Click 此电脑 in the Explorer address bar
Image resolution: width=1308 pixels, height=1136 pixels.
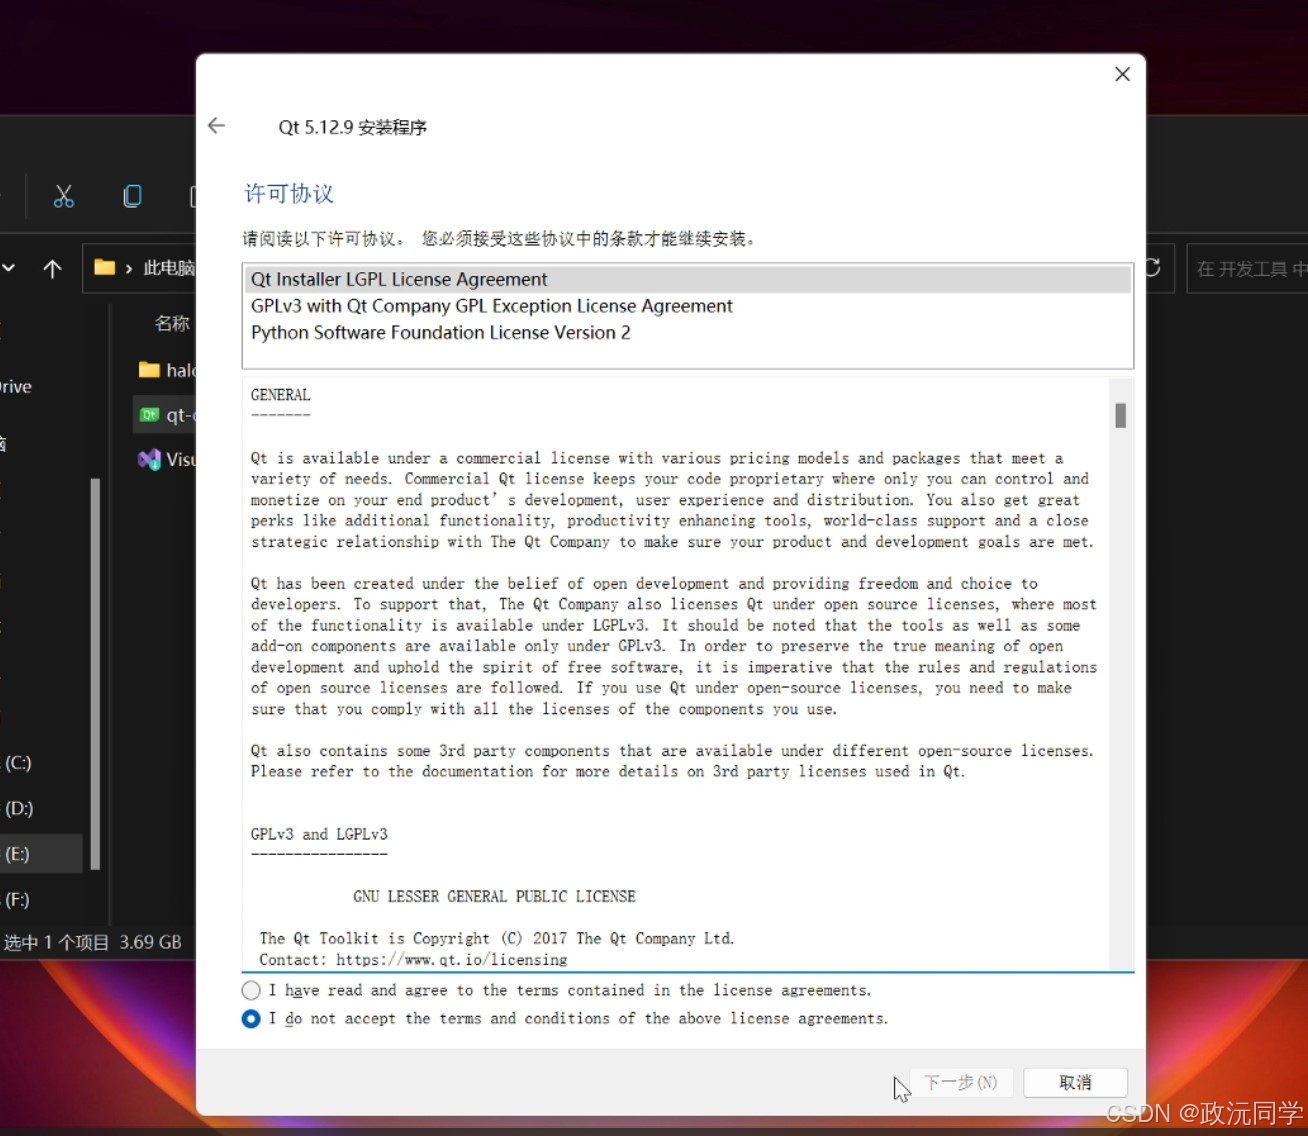[x=168, y=268]
